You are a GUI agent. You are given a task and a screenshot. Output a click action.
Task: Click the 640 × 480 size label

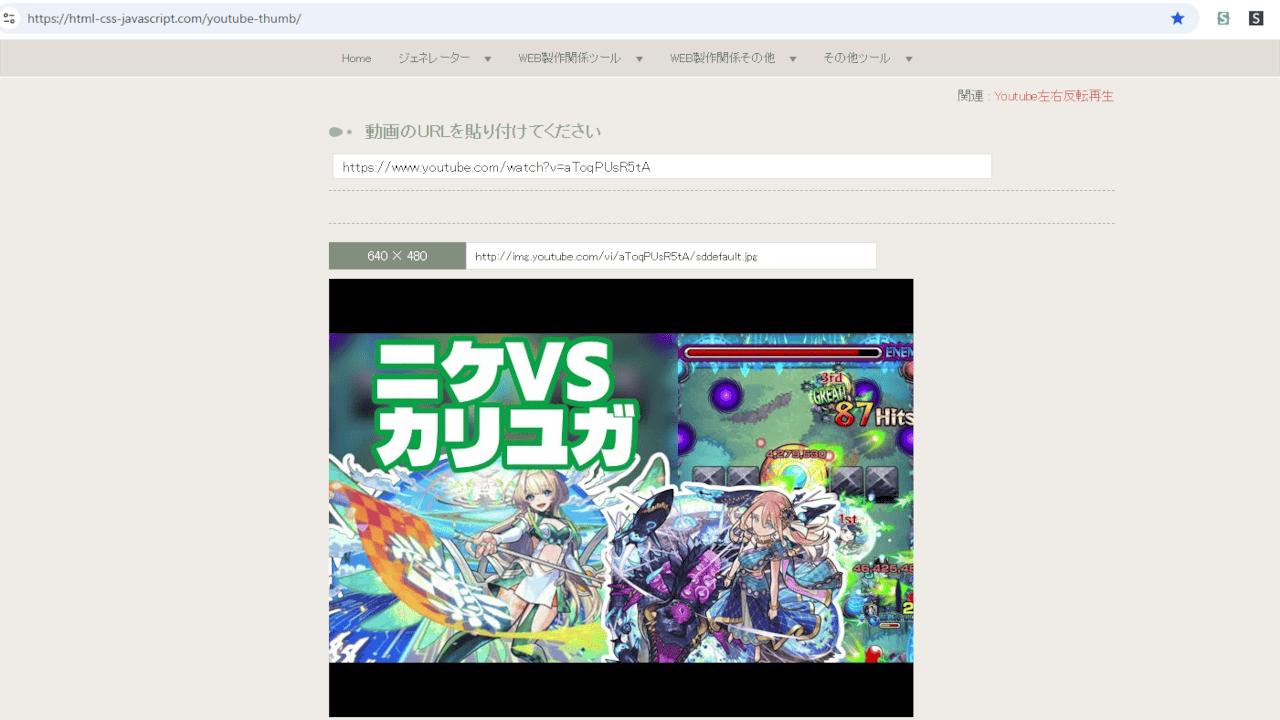pyautogui.click(x=397, y=256)
